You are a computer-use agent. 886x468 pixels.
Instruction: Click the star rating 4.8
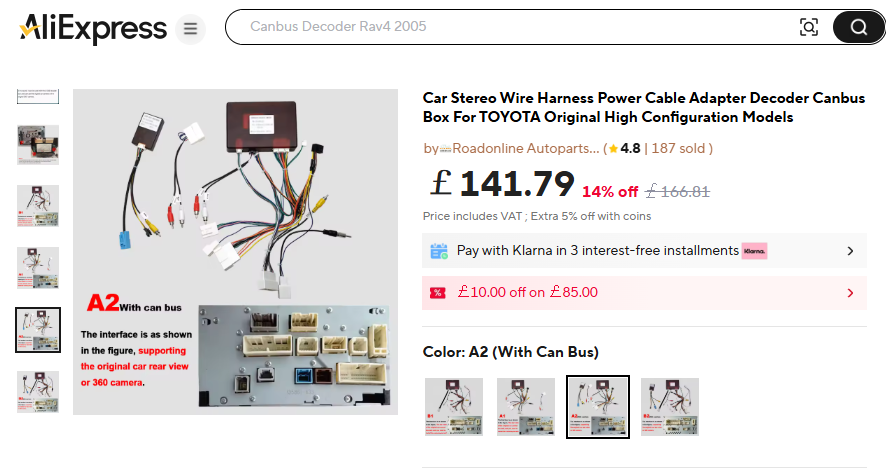coord(624,149)
